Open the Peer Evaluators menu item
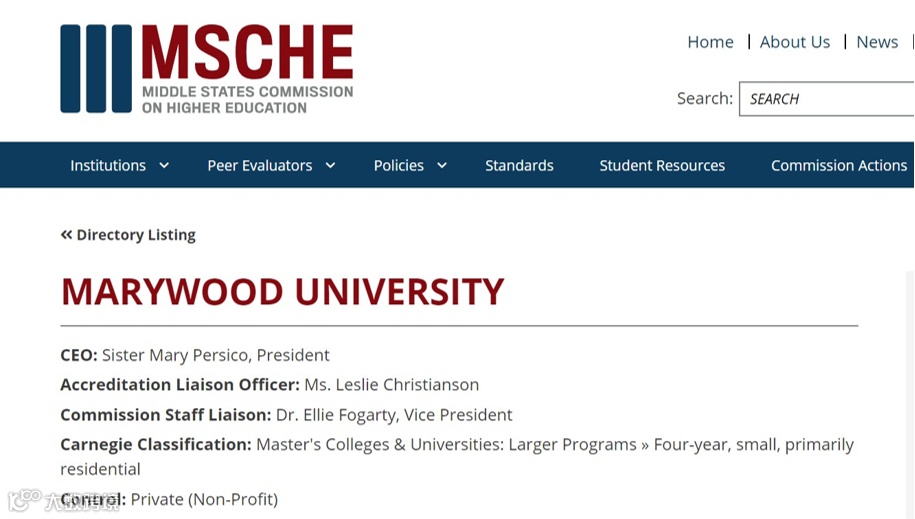 pos(259,166)
